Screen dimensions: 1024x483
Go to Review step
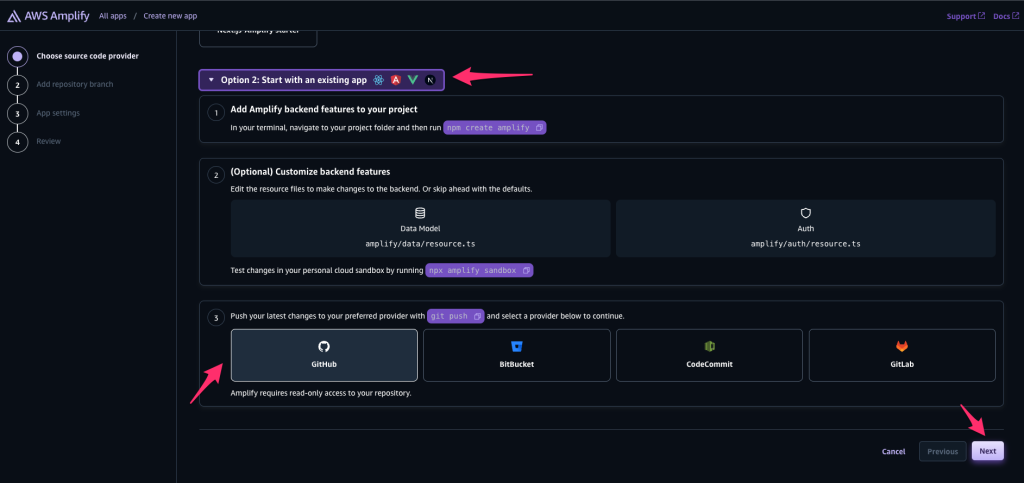(x=49, y=141)
